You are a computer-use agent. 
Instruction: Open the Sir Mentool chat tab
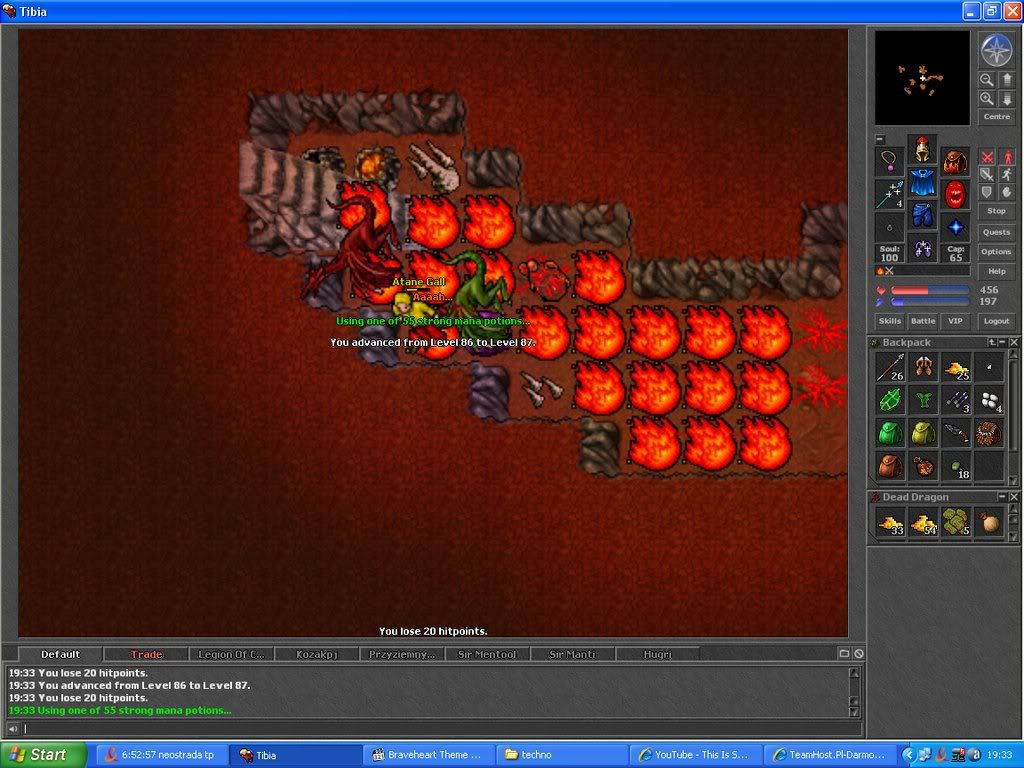(487, 654)
